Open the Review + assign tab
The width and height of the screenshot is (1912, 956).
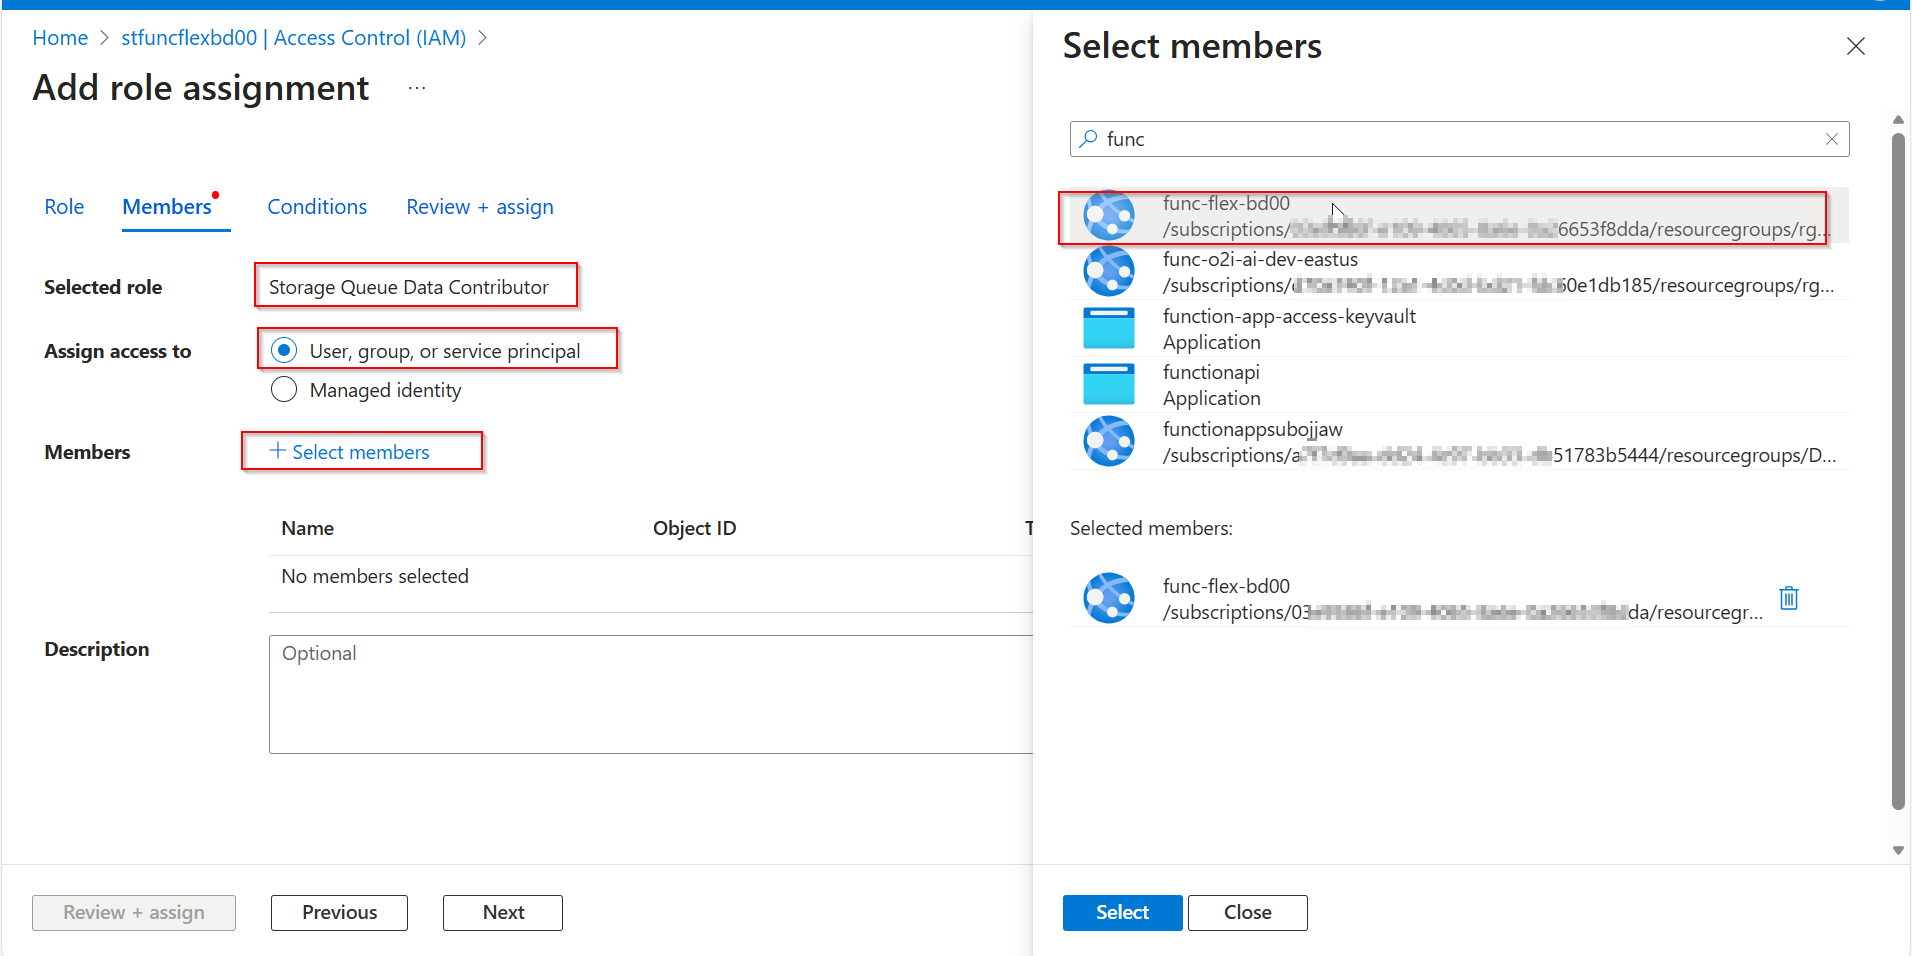[480, 207]
